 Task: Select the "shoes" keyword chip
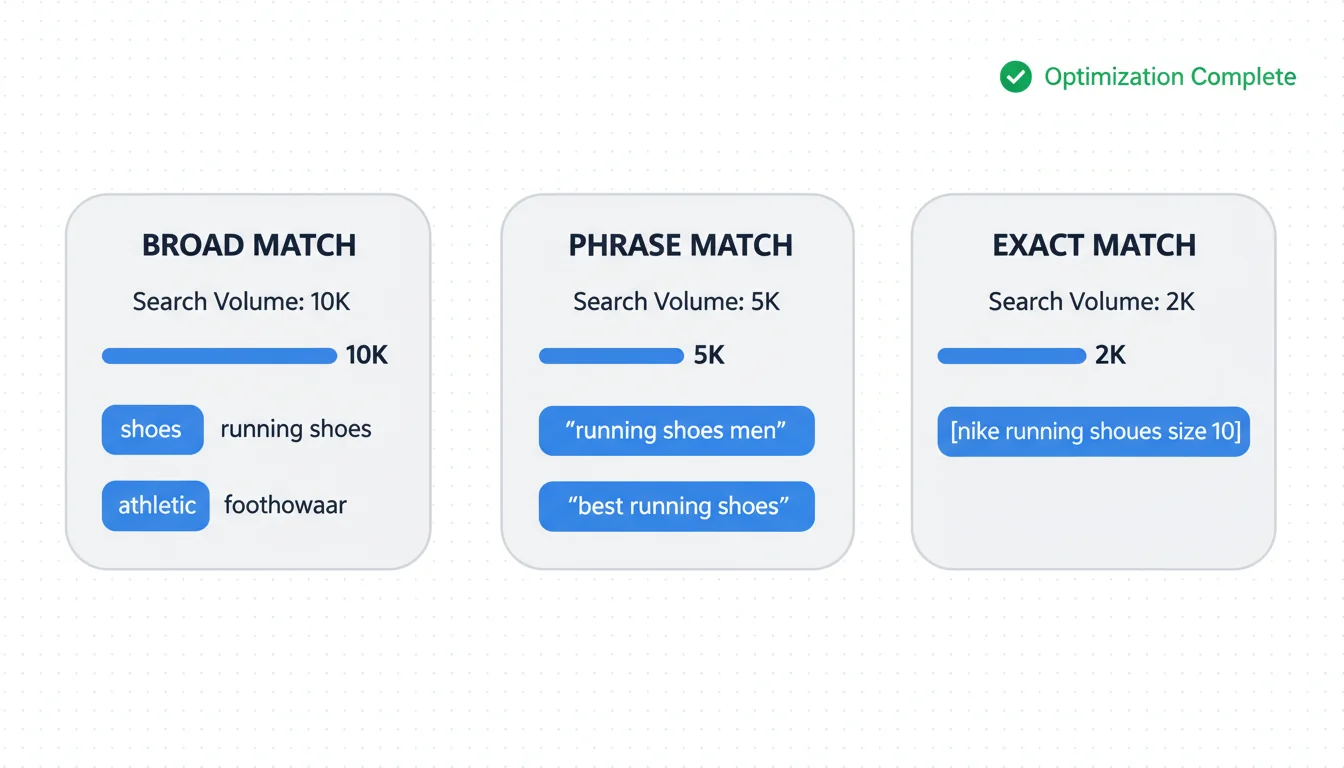152,430
